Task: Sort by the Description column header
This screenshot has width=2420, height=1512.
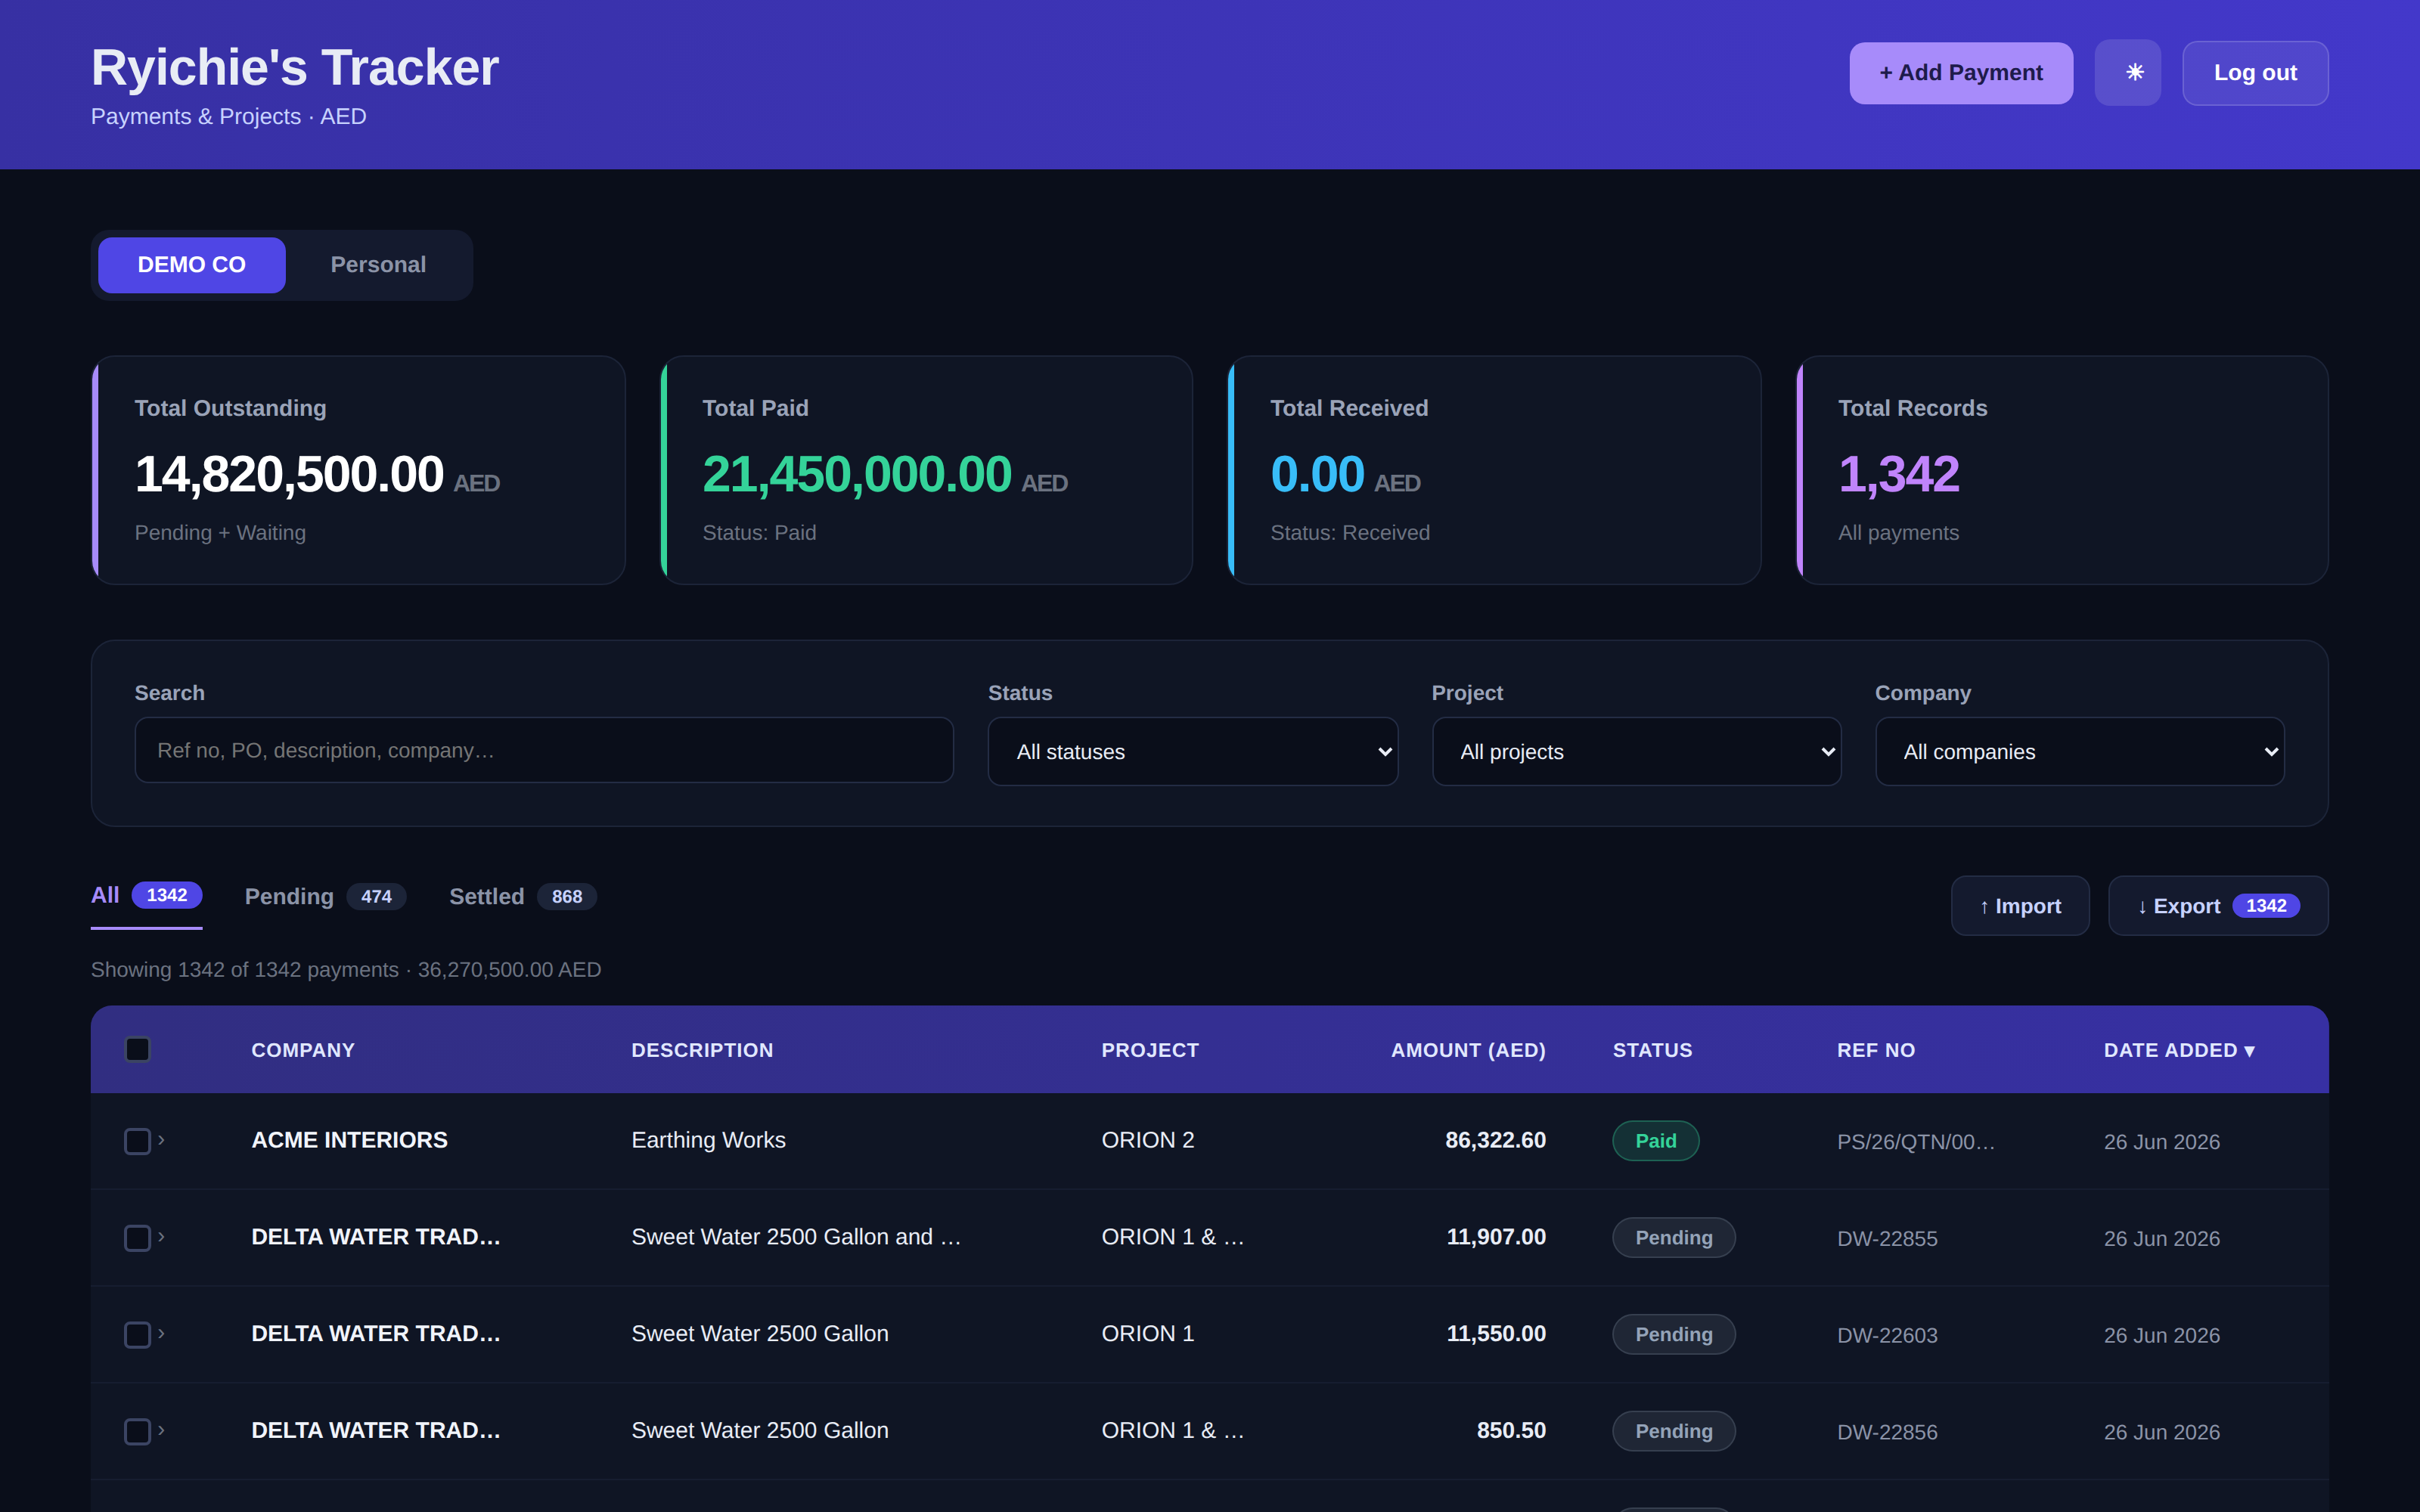Action: pyautogui.click(x=702, y=1050)
